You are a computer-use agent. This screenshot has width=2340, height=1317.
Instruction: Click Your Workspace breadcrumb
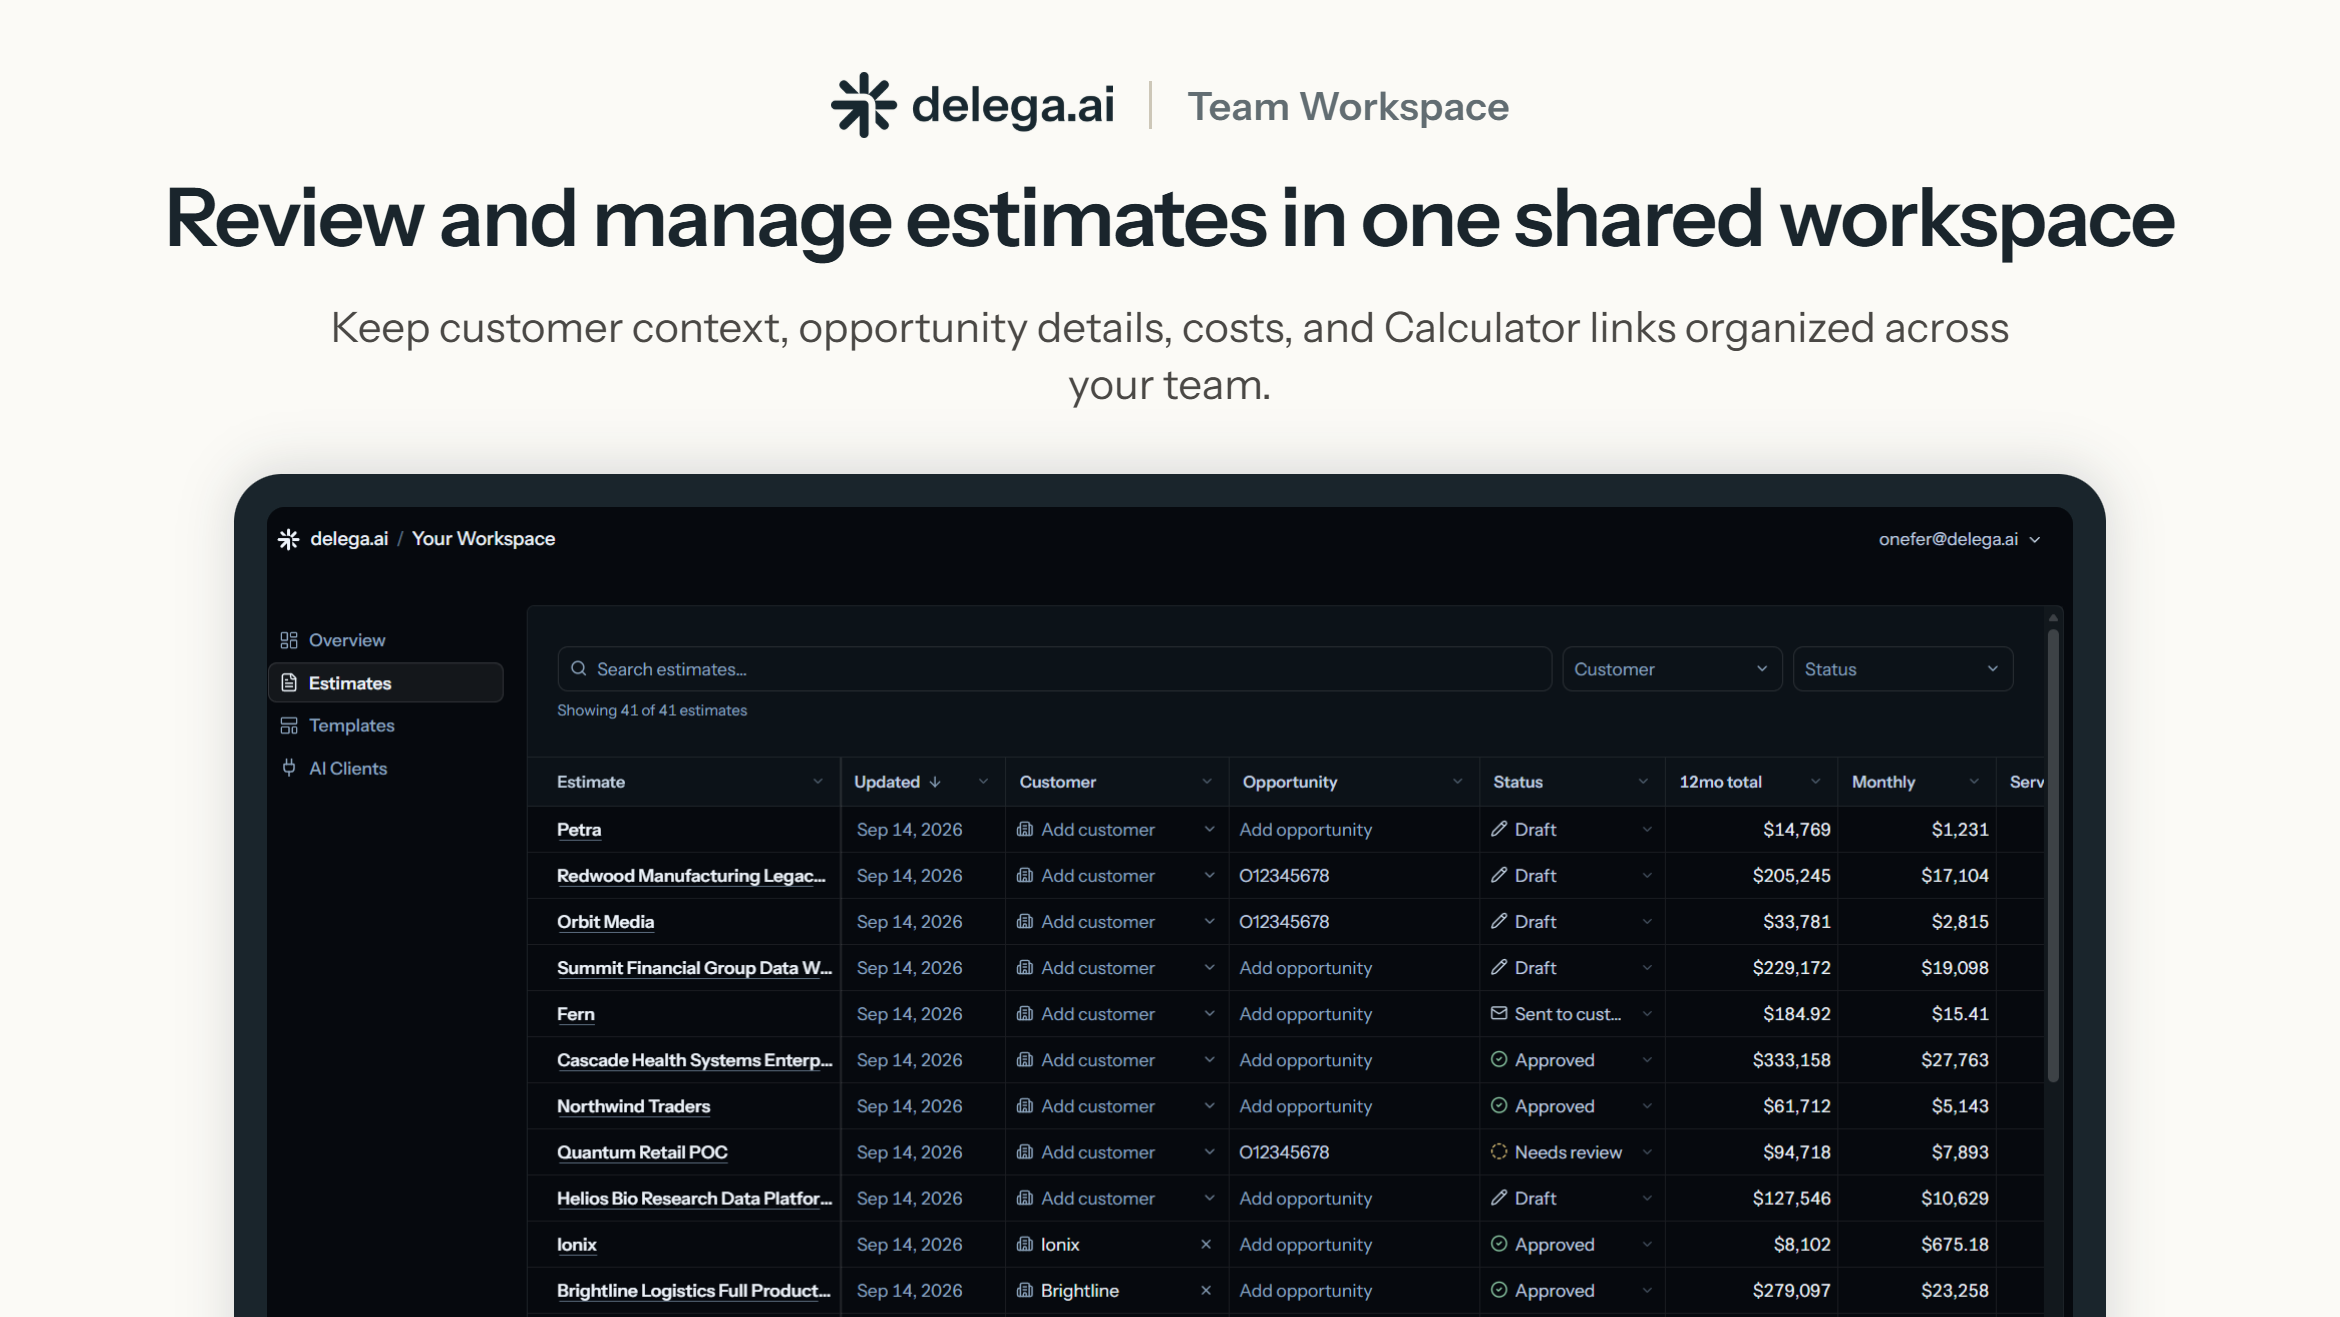[x=483, y=539]
